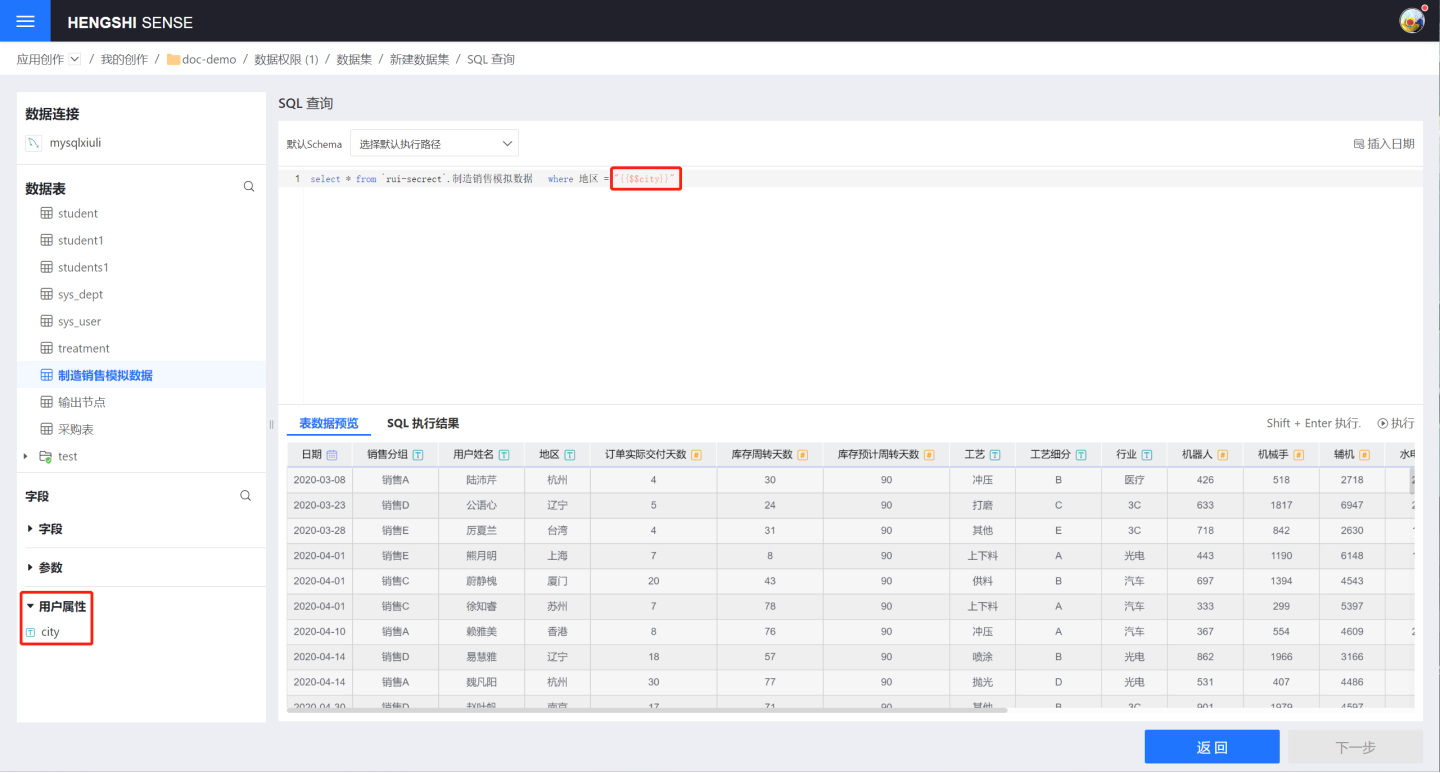This screenshot has height=773, width=1440.
Task: Expand the test folder tree node
Action: tap(26, 456)
